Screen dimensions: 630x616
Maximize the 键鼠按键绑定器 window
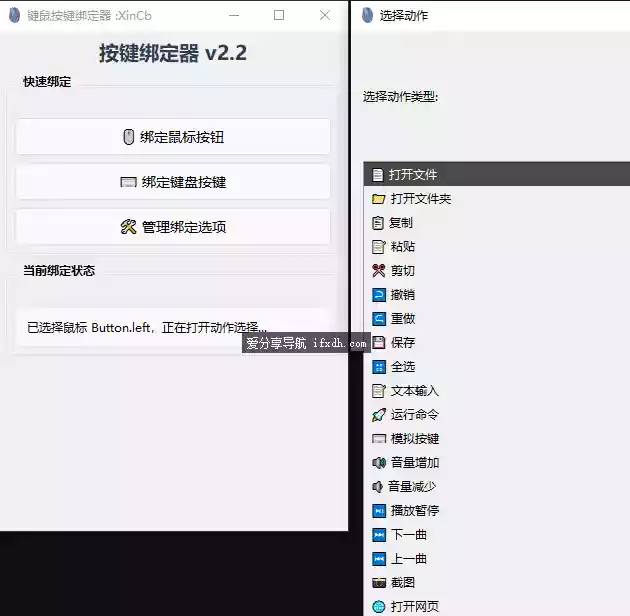[x=279, y=15]
